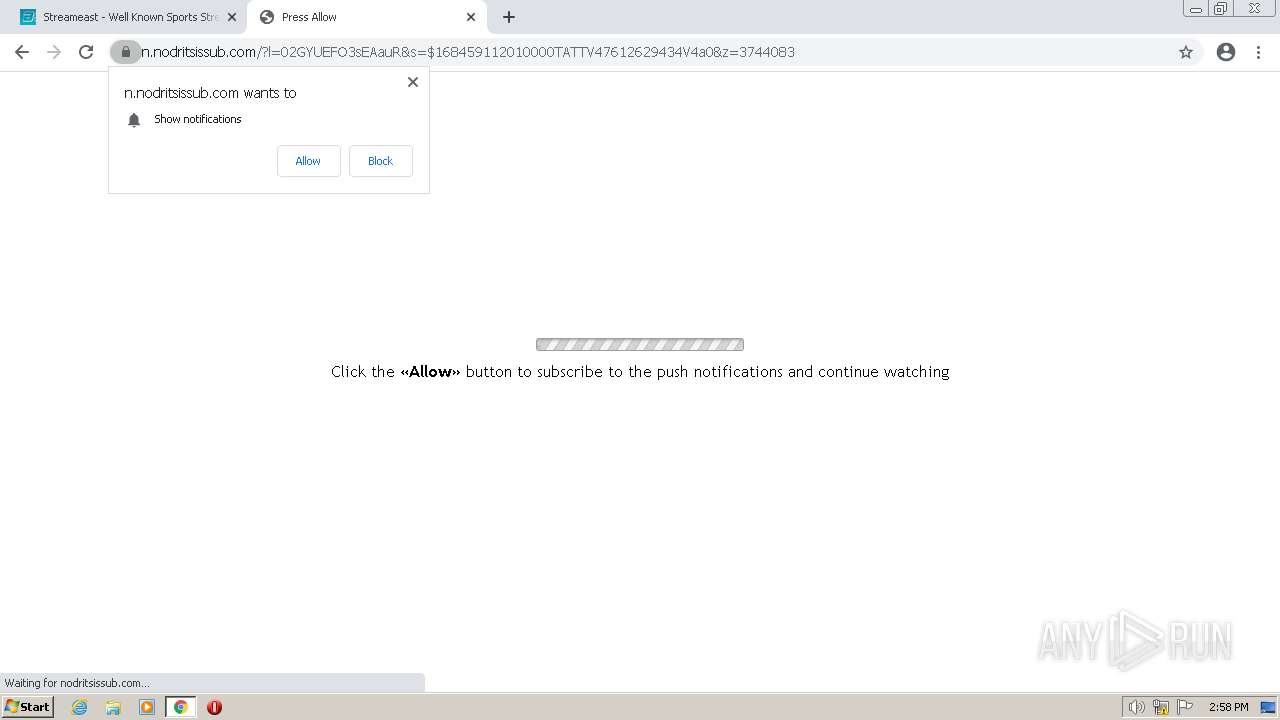Block notifications from nodritsissub.com

[x=380, y=161]
